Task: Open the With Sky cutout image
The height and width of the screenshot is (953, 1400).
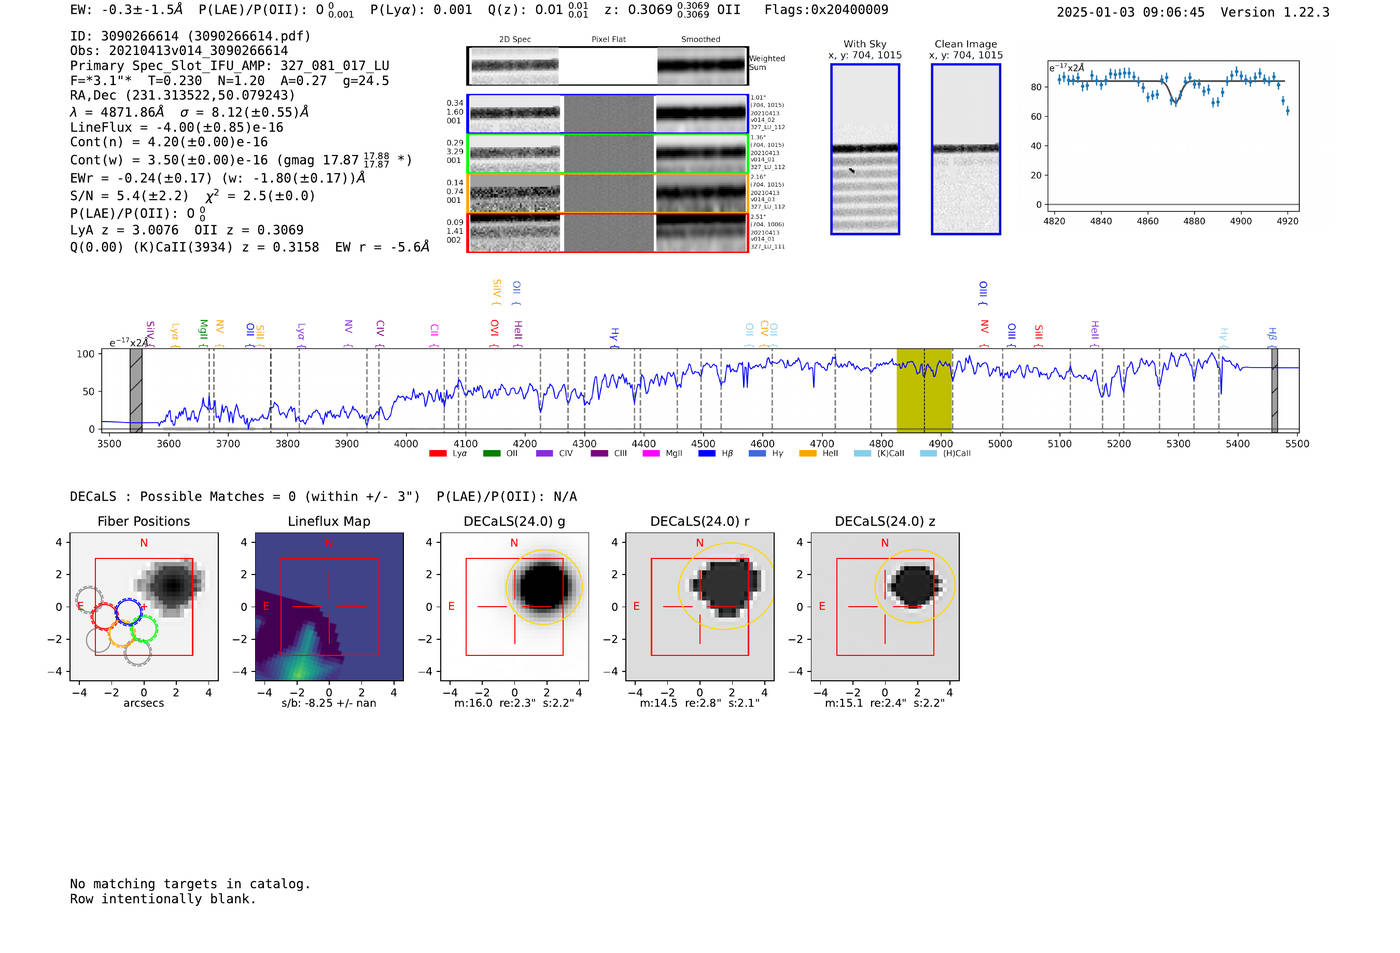Action: (865, 149)
